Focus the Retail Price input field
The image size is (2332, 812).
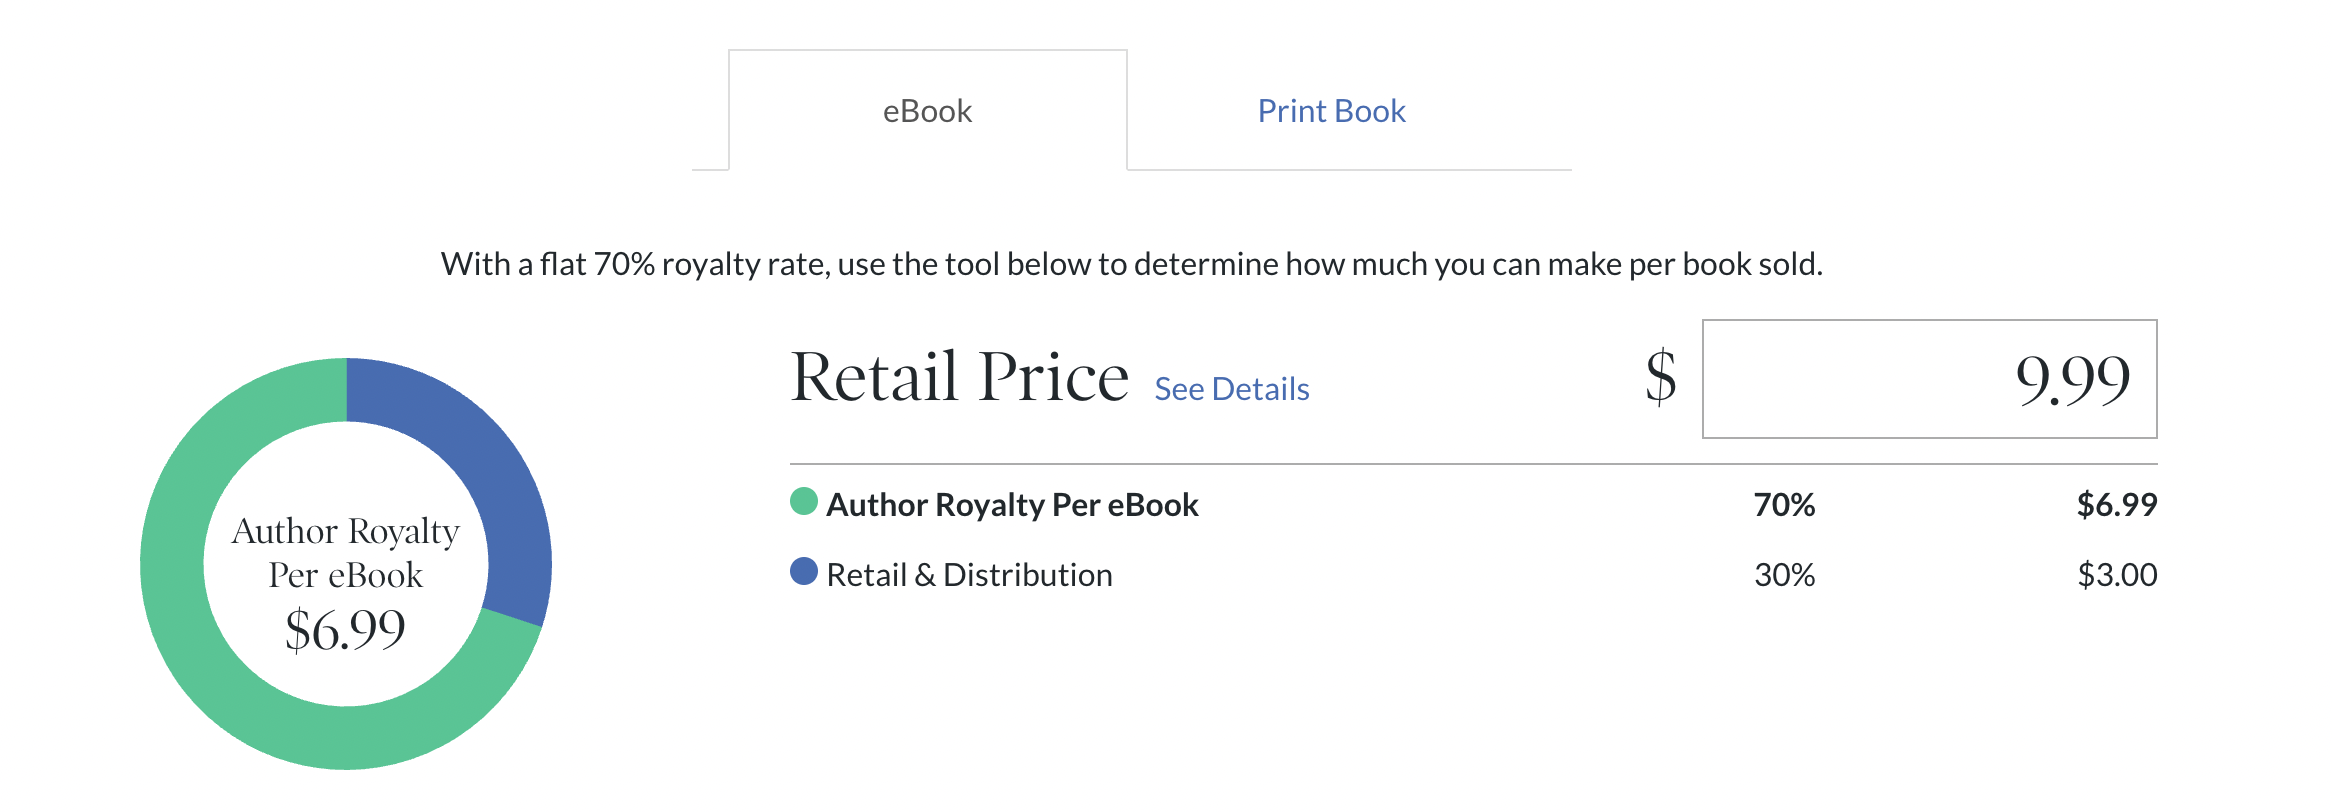[x=1928, y=379]
